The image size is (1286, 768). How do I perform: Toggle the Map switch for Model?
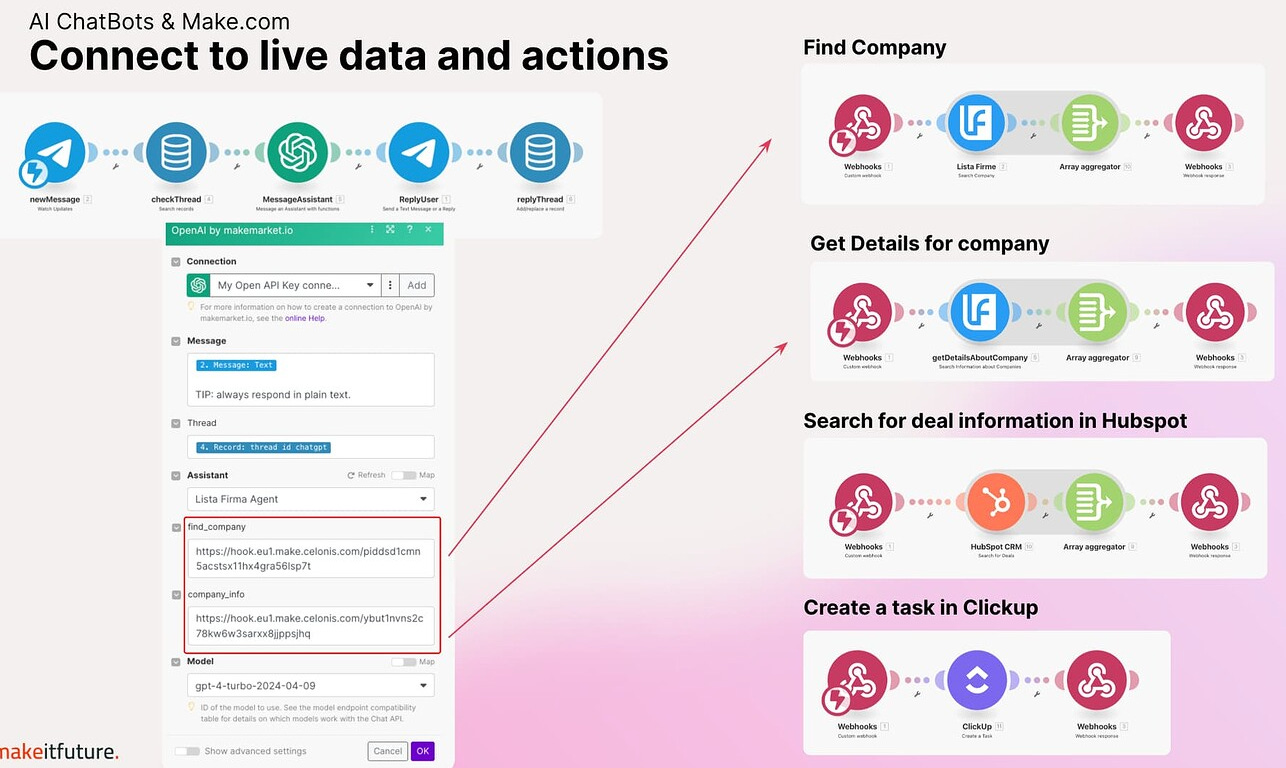point(403,662)
